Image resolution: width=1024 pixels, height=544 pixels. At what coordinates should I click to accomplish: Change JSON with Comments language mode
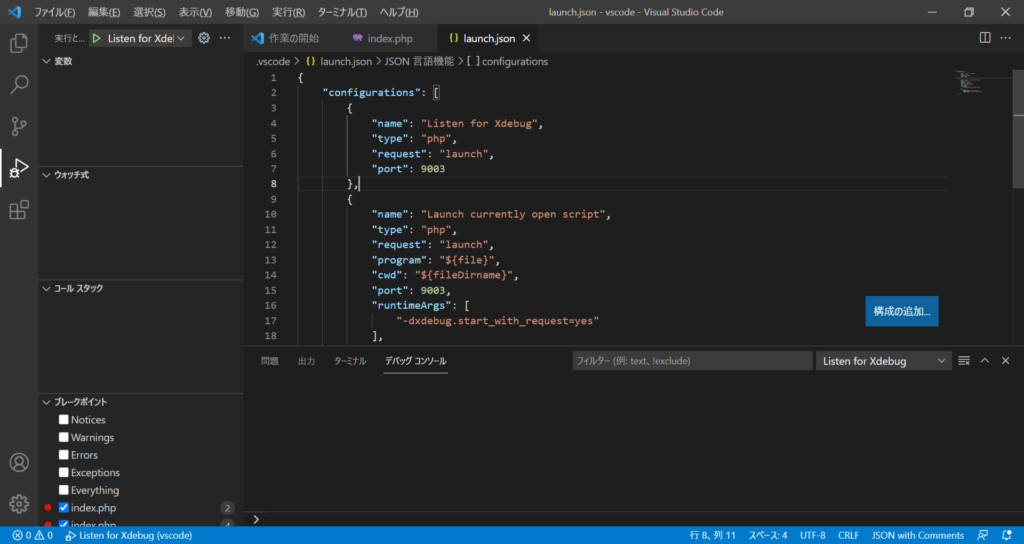tap(918, 536)
